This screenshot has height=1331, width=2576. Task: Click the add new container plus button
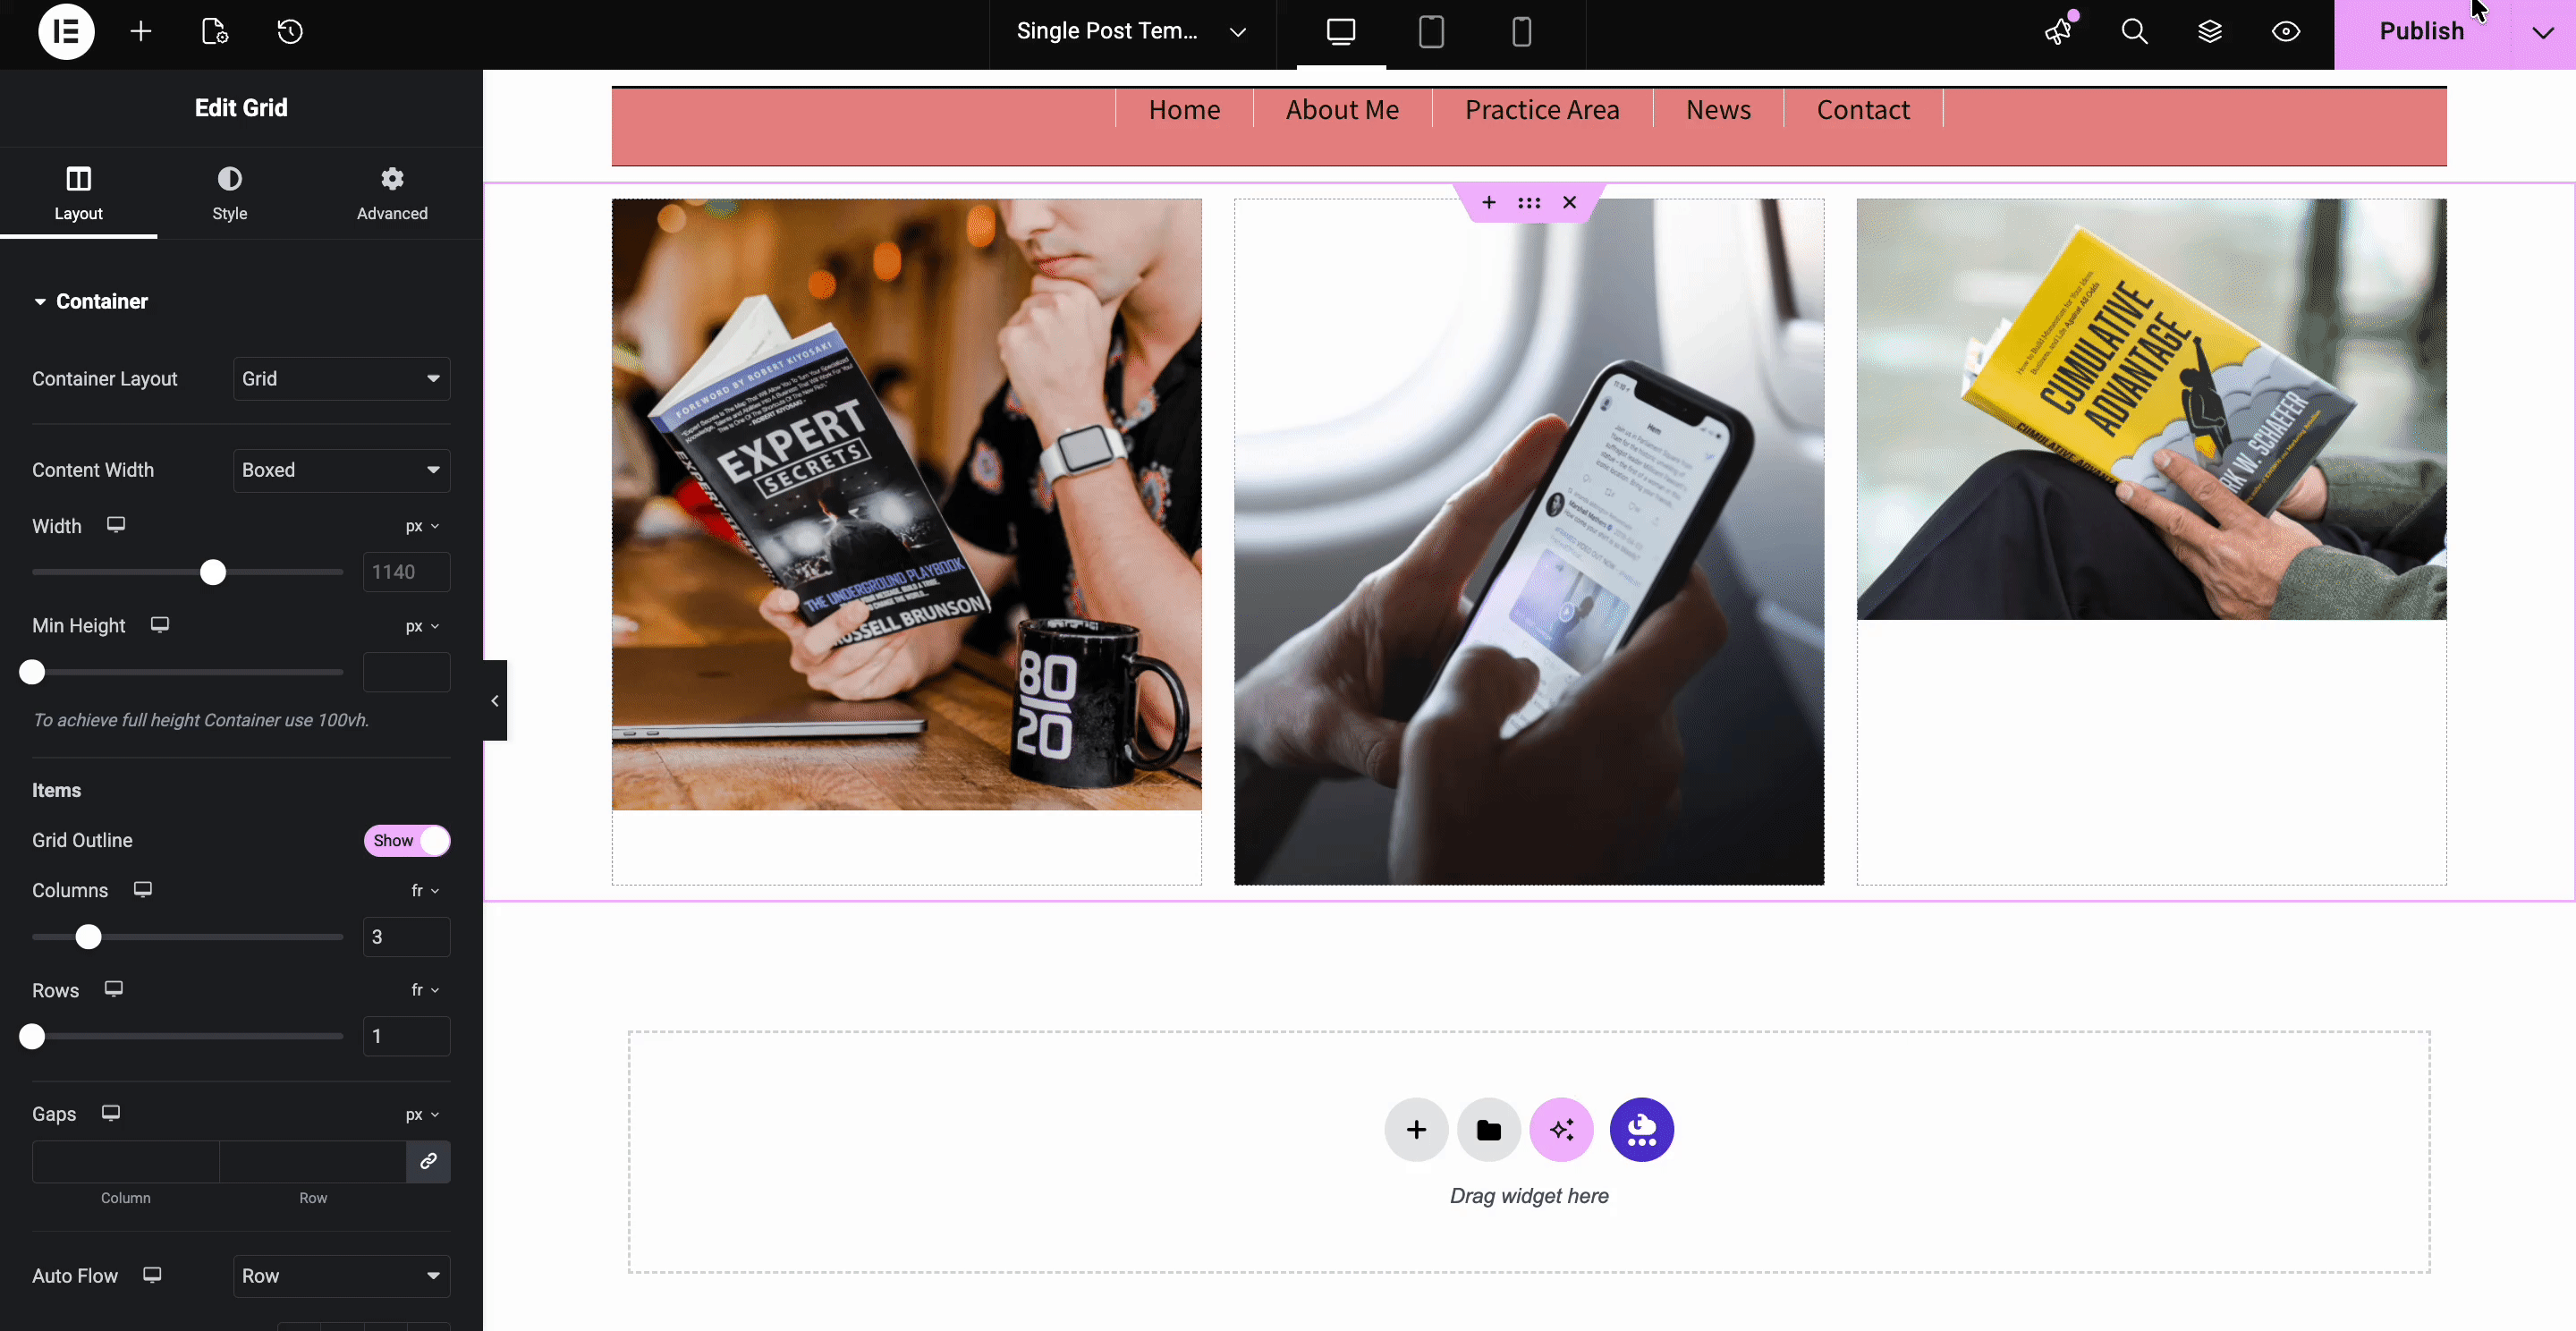click(x=1416, y=1130)
